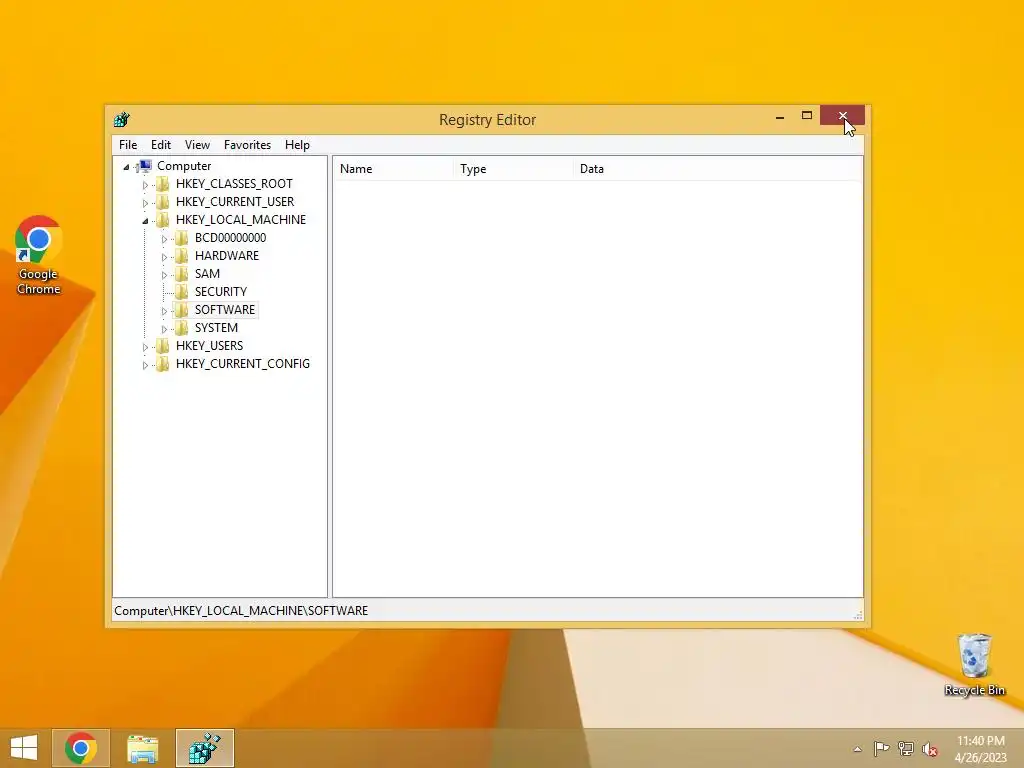Image resolution: width=1024 pixels, height=768 pixels.
Task: Sort values by the Name column
Action: [393, 169]
